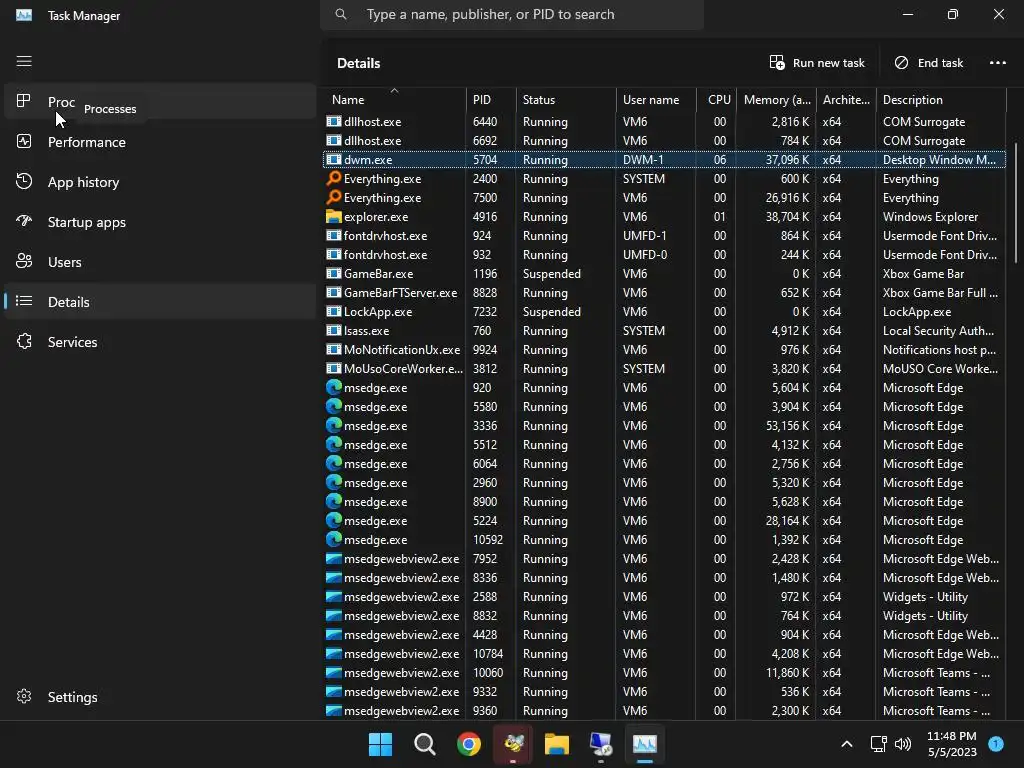Open the Windows Start button
This screenshot has height=768, width=1024.
pos(380,744)
